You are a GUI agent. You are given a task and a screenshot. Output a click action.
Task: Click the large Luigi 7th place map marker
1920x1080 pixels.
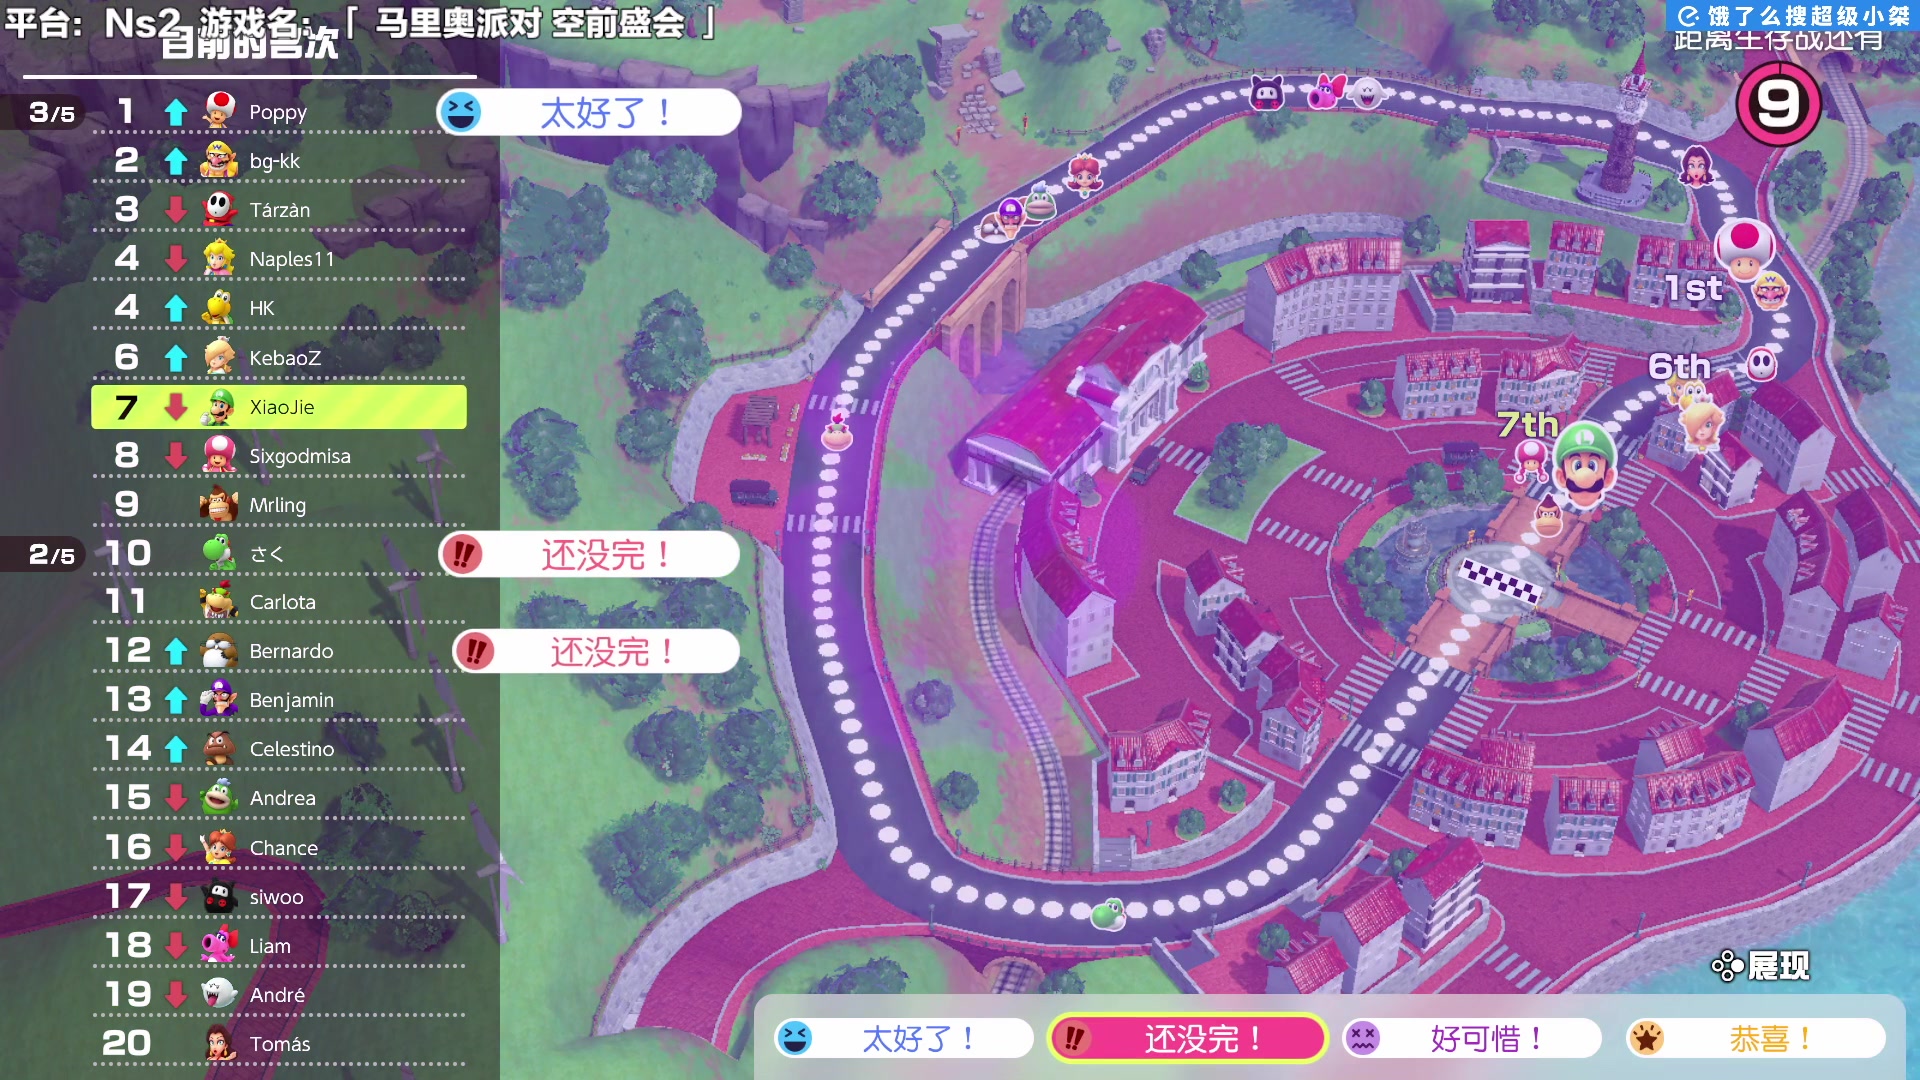(1584, 463)
